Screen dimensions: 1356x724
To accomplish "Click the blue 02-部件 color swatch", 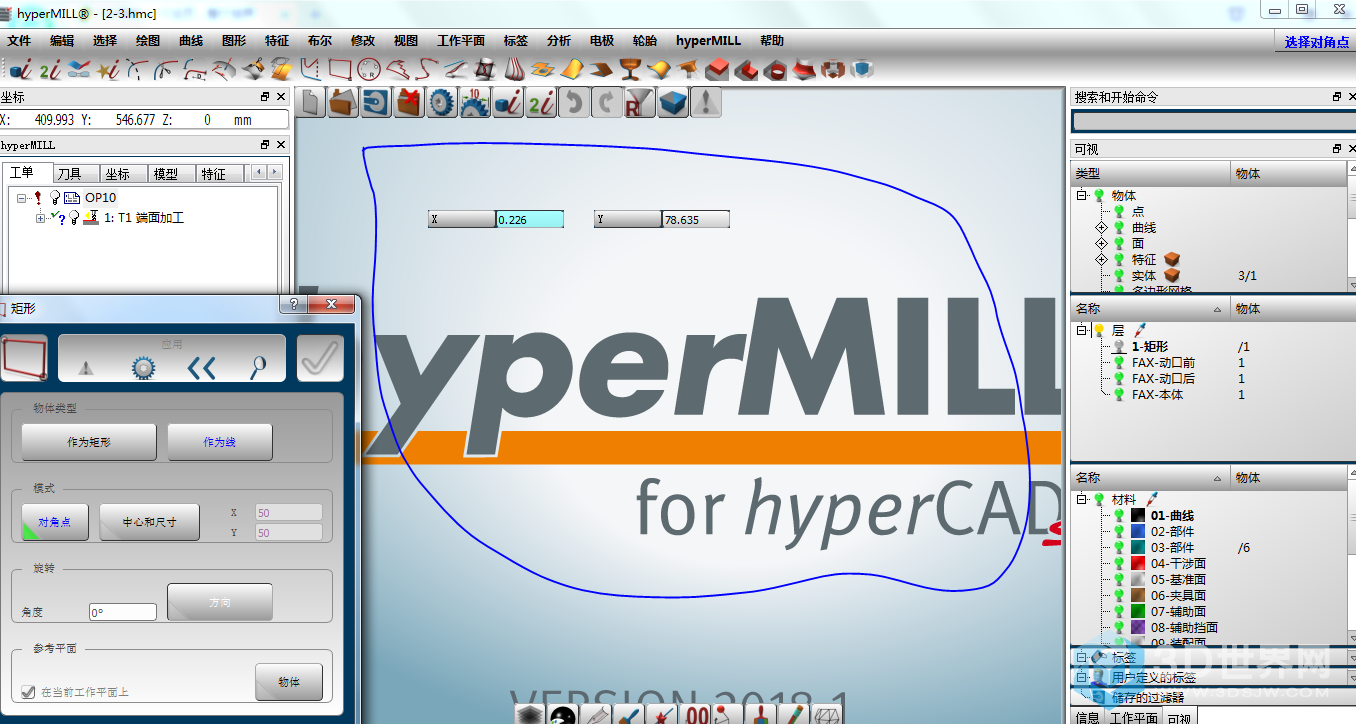I will point(1137,532).
